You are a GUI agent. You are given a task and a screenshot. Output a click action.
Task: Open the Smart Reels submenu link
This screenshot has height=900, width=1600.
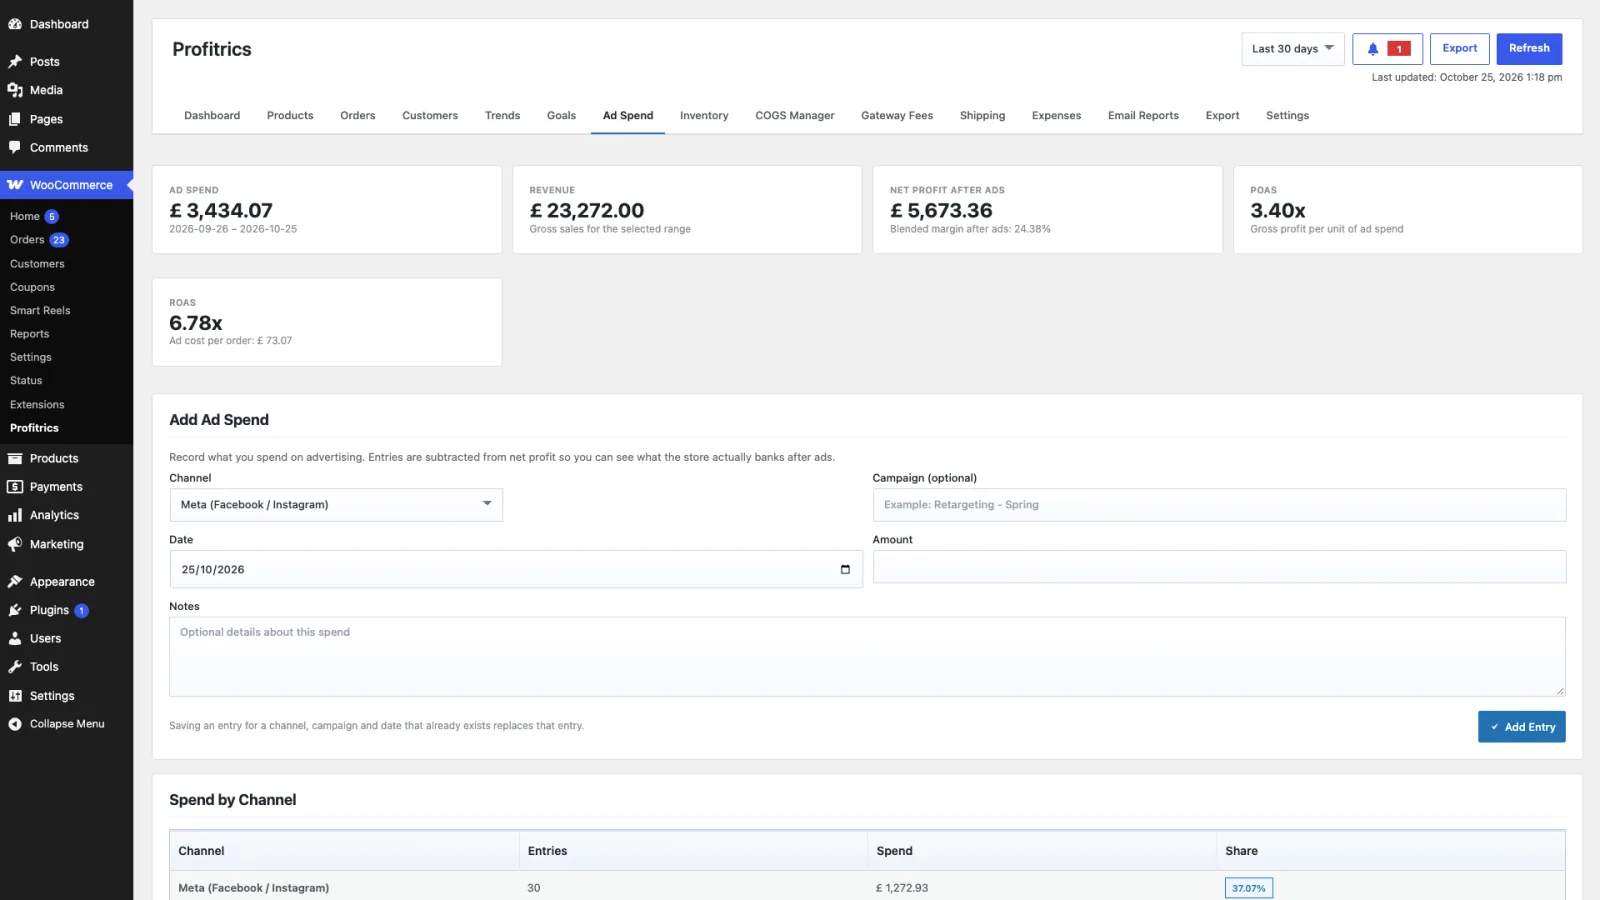click(x=40, y=311)
